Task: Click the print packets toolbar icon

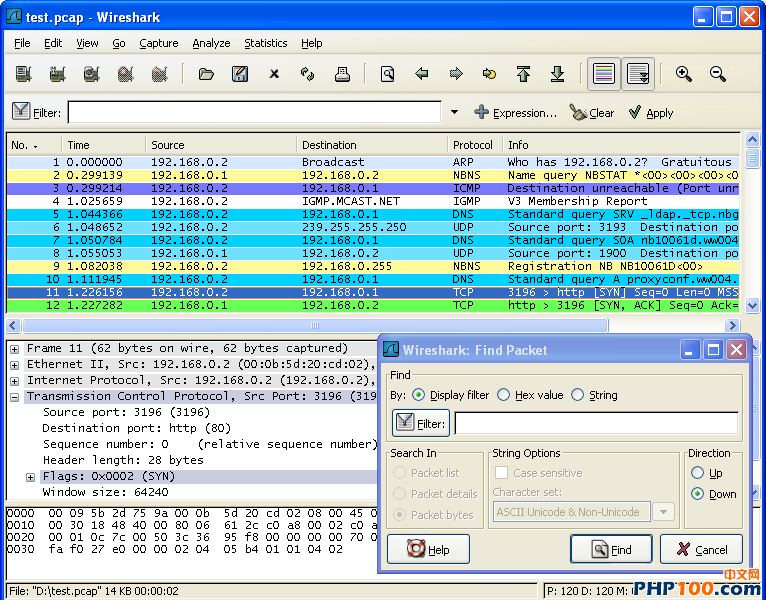Action: coord(342,74)
